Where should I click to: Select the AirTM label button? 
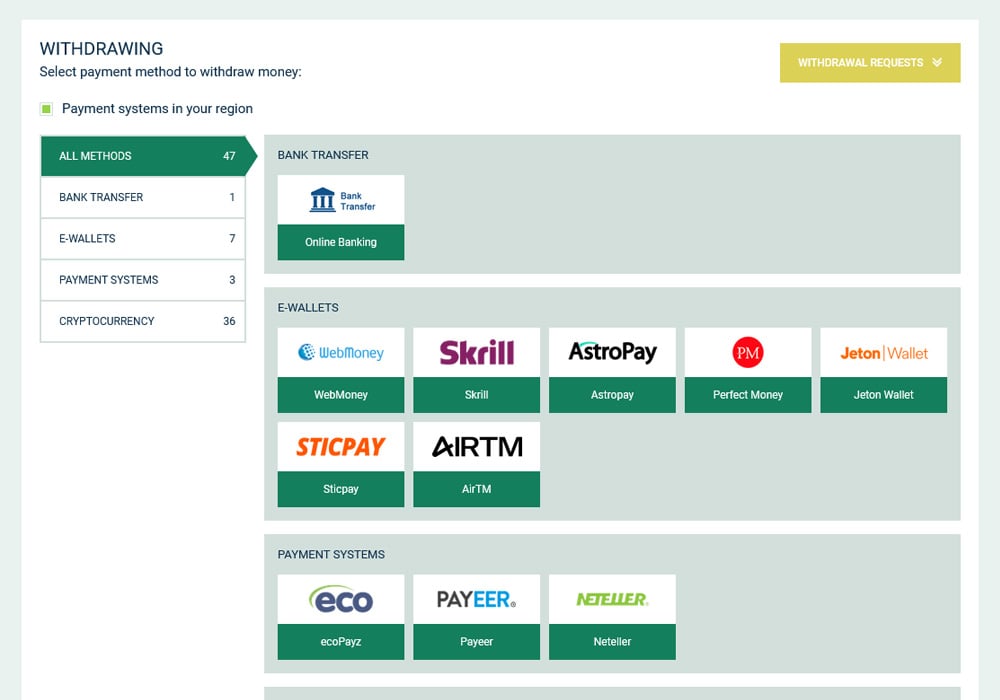pos(476,489)
